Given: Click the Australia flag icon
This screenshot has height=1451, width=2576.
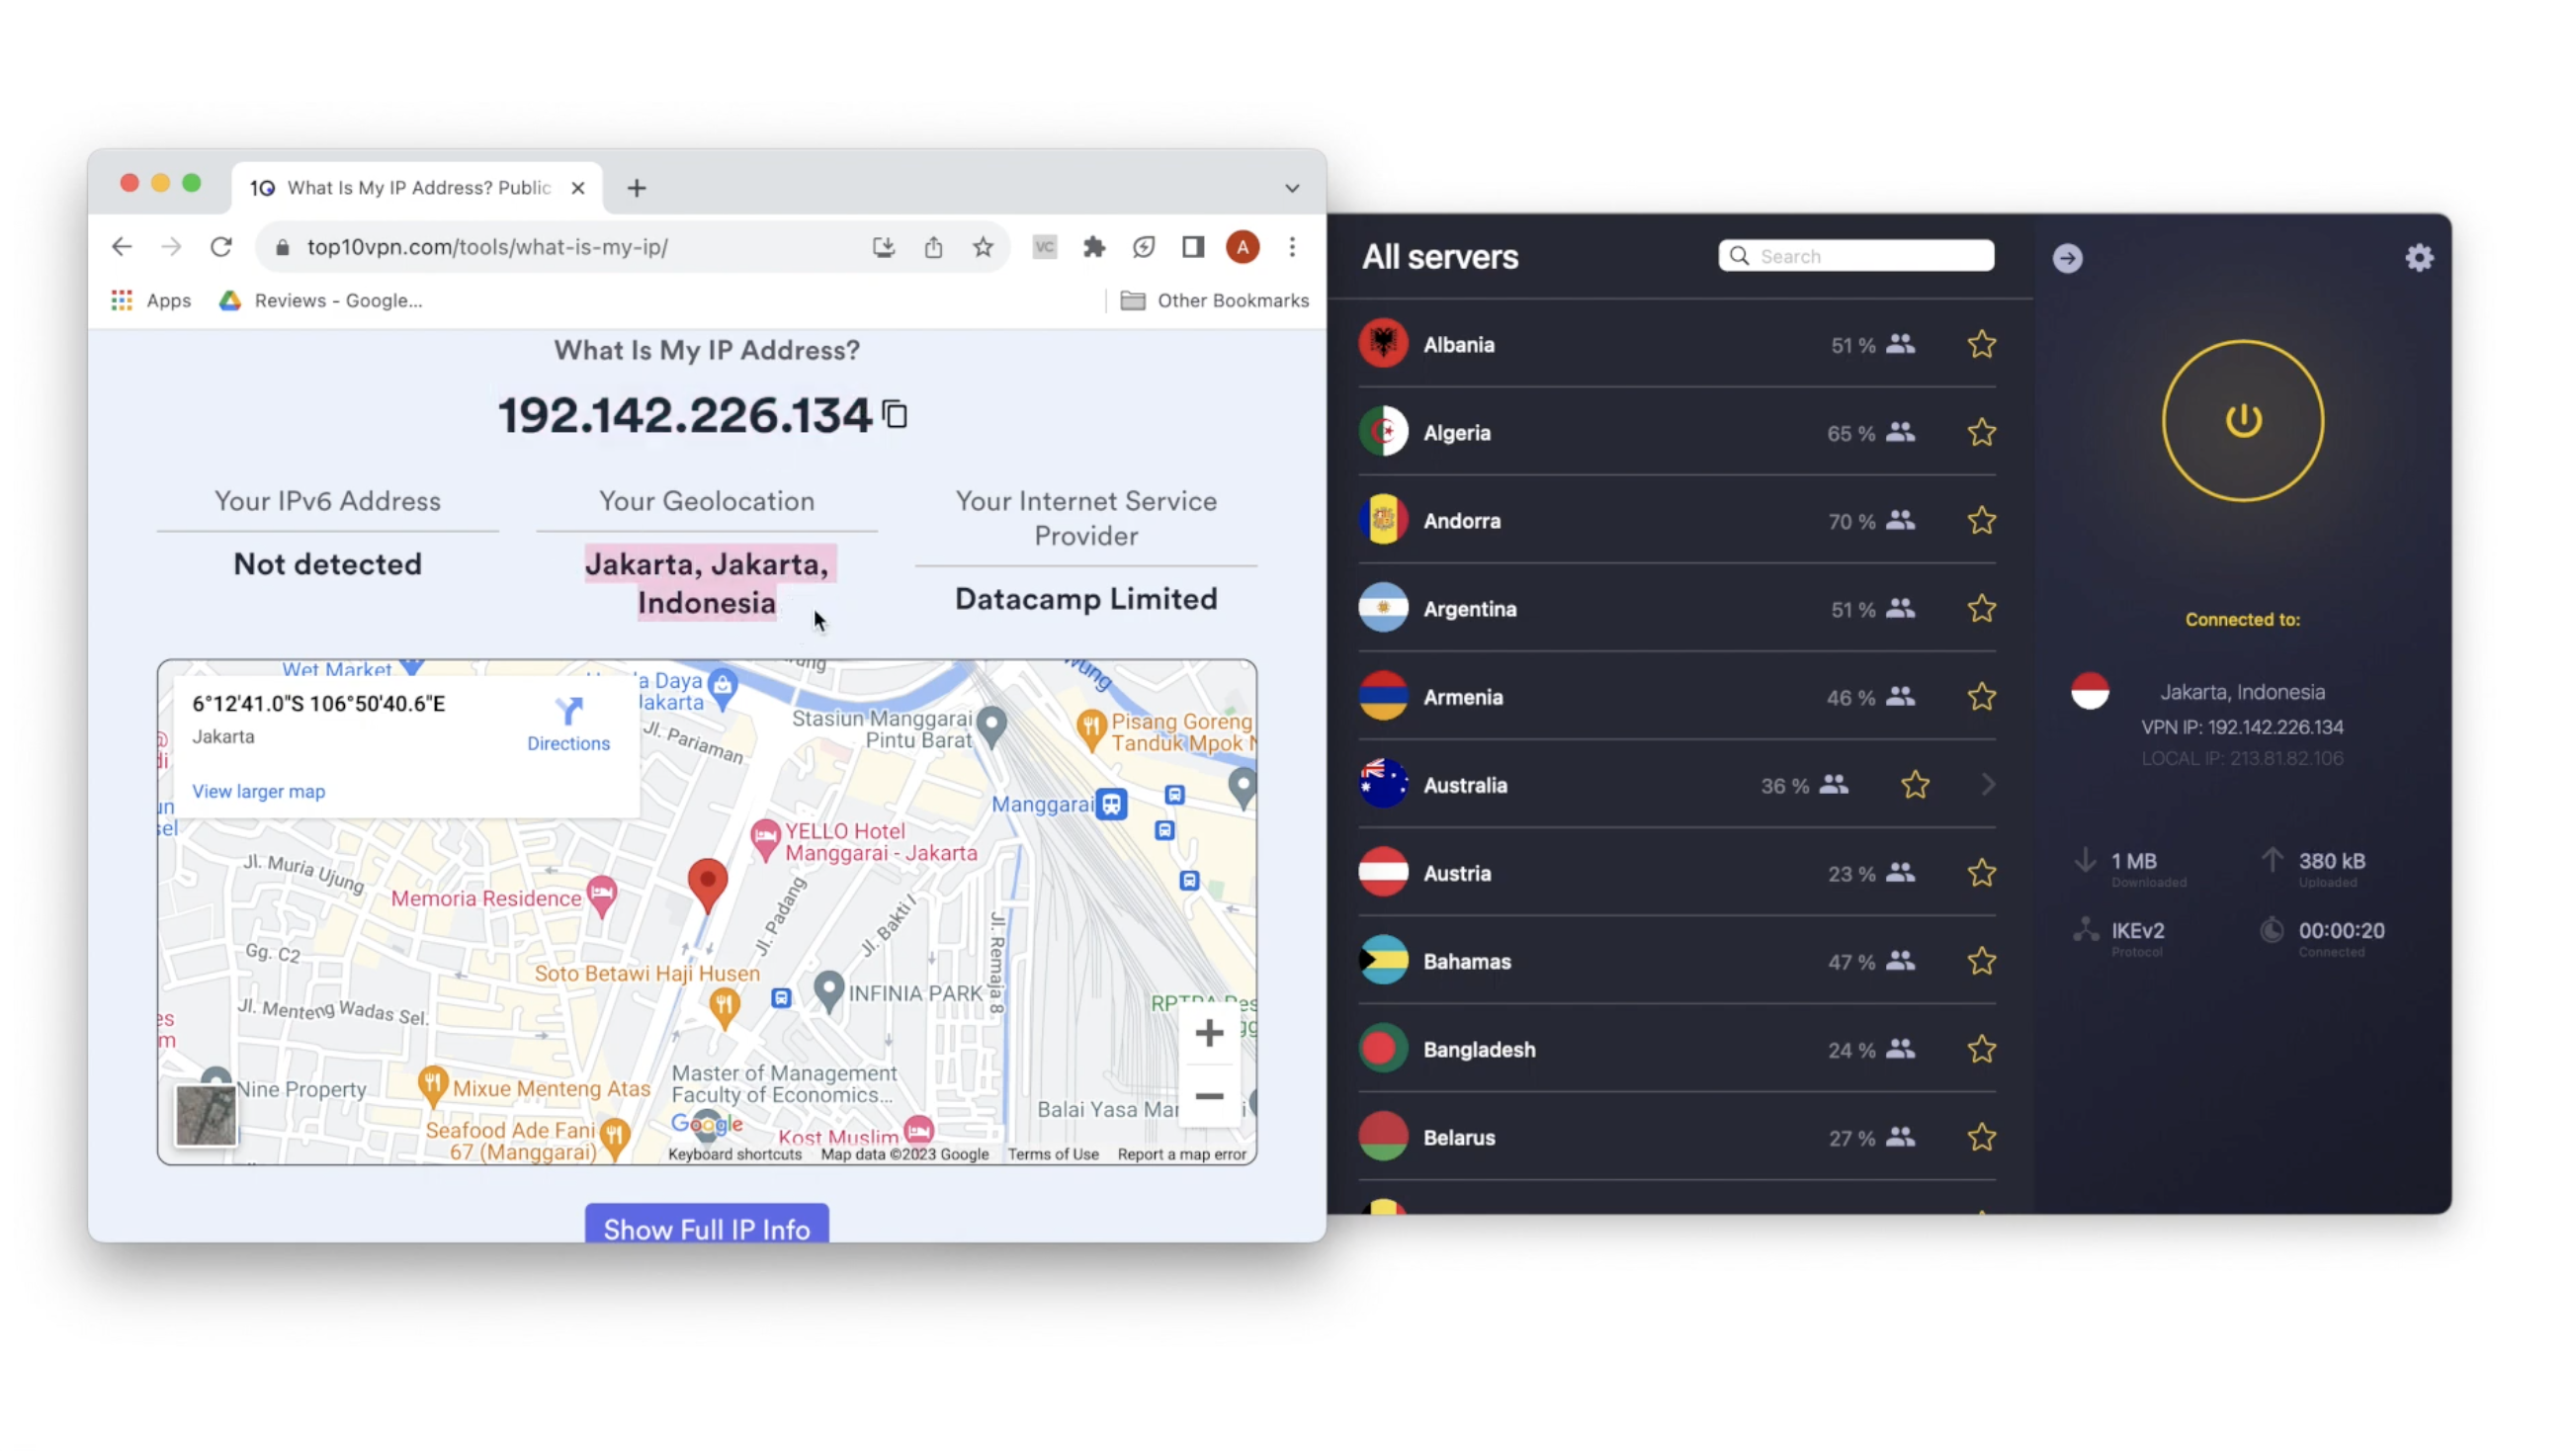Looking at the screenshot, I should tap(1385, 784).
